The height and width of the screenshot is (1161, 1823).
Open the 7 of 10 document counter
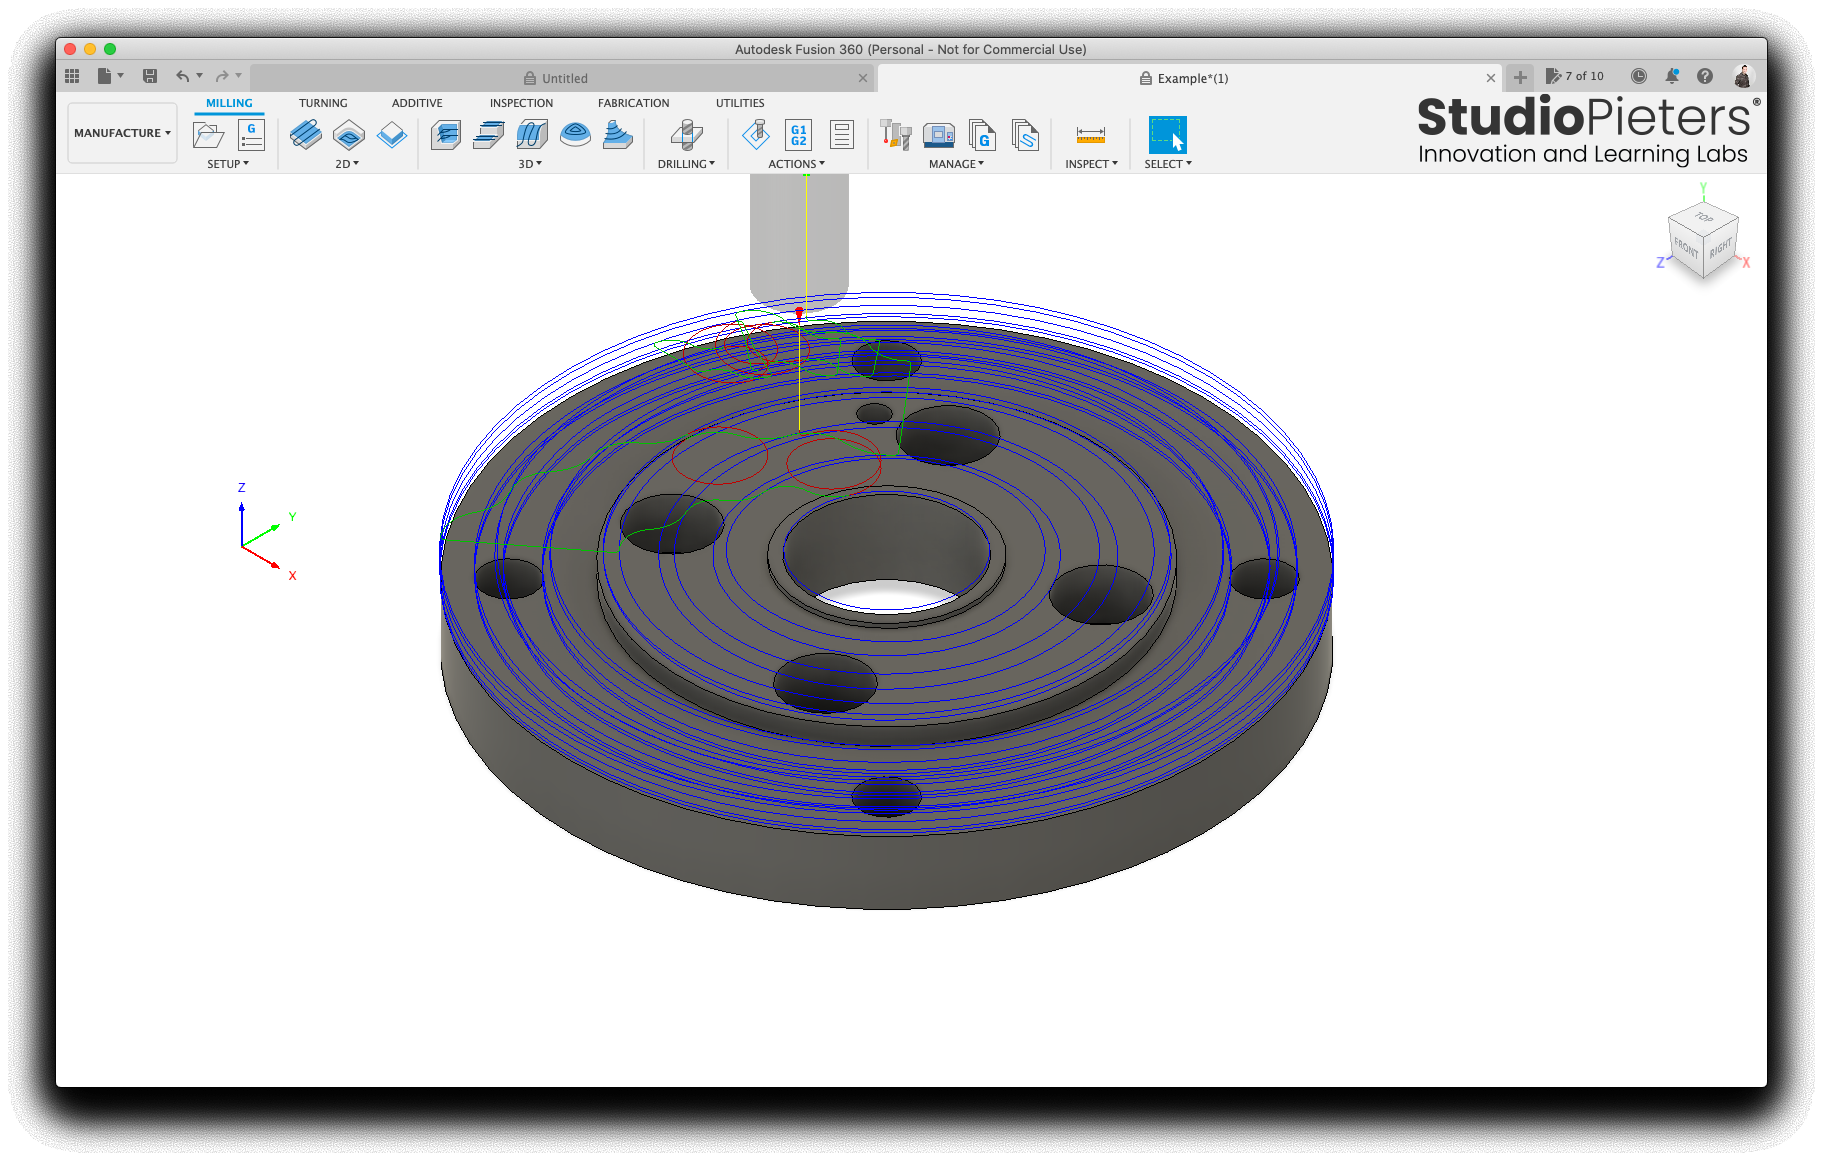(1575, 76)
